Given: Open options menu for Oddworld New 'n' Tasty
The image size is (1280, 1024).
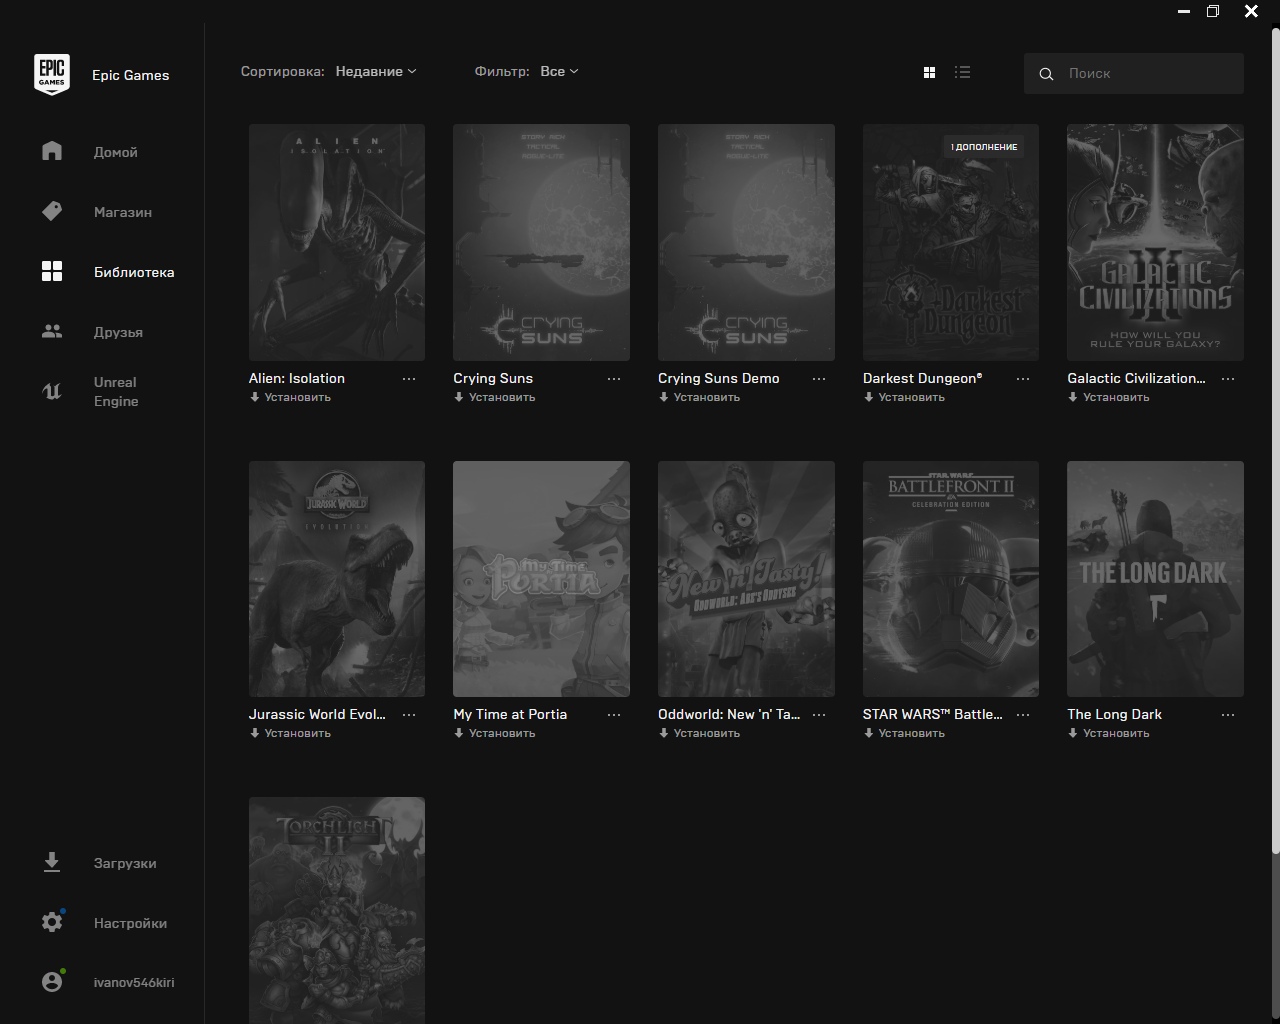Looking at the screenshot, I should coord(819,715).
